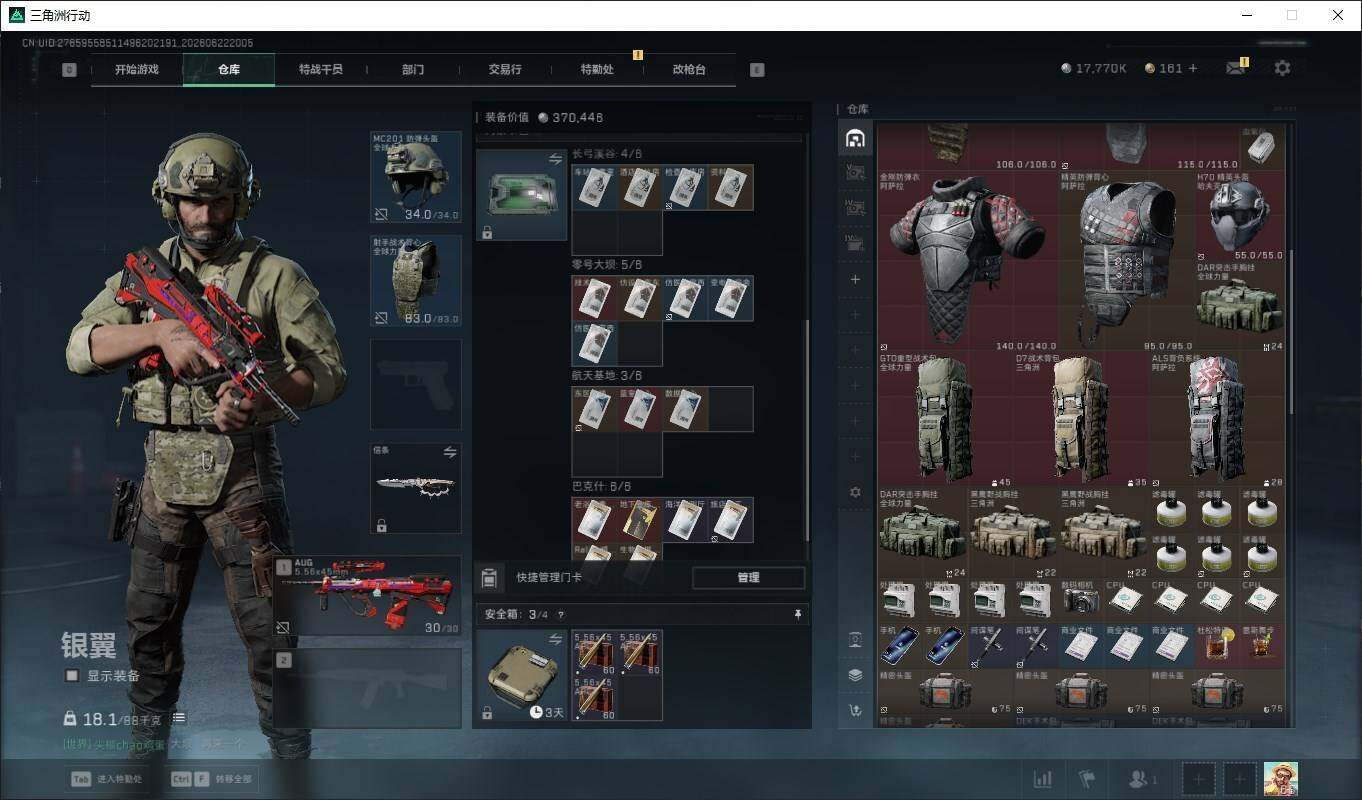Click the safe box help question mark
1362x800 pixels.
pos(560,615)
